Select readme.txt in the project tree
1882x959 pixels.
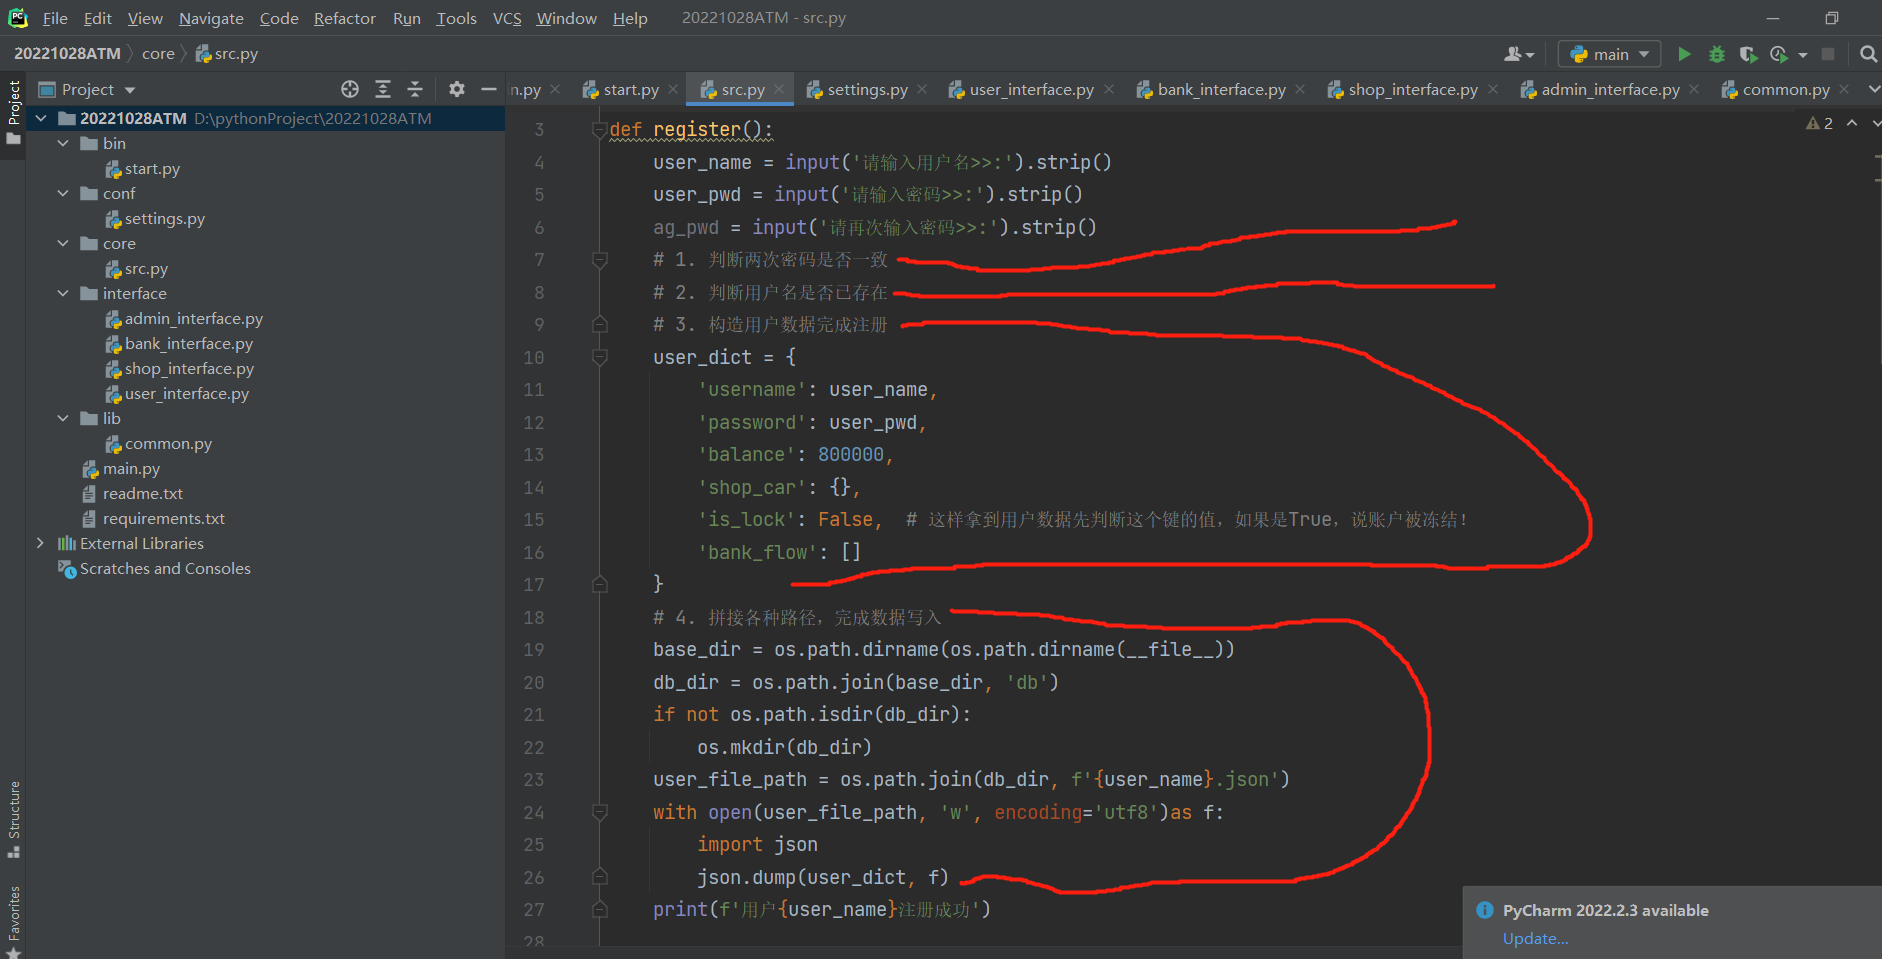142,493
